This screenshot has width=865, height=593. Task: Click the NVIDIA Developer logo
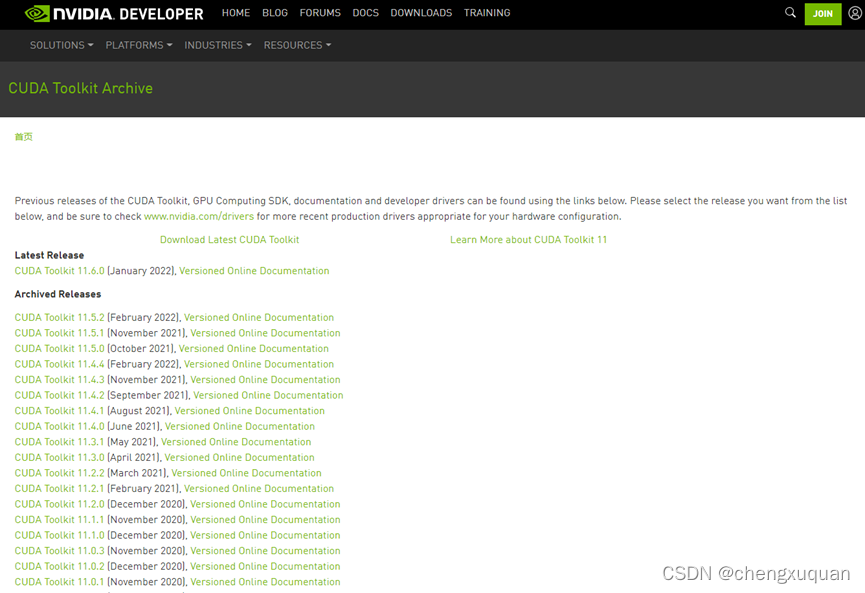(x=114, y=13)
